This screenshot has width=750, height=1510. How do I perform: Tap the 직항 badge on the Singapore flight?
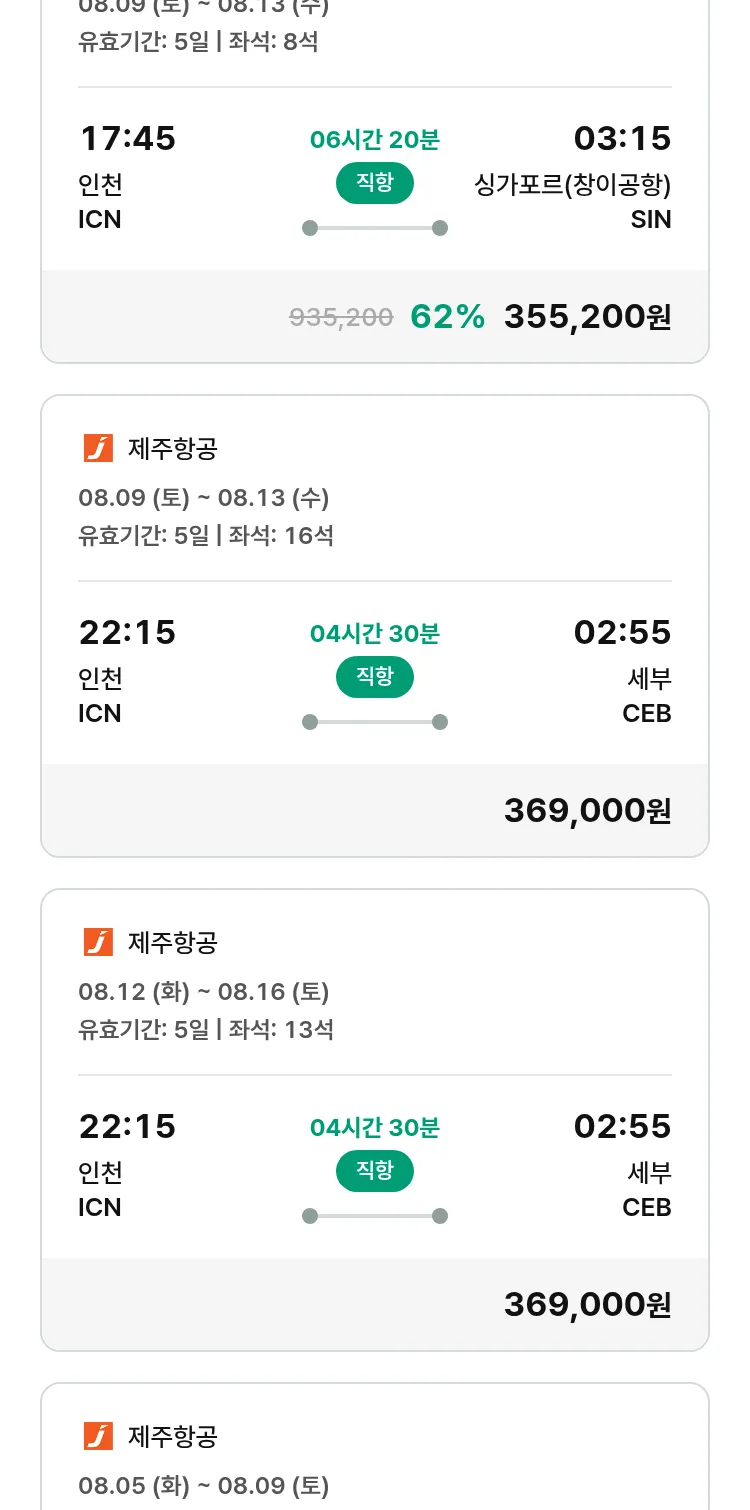[x=374, y=183]
